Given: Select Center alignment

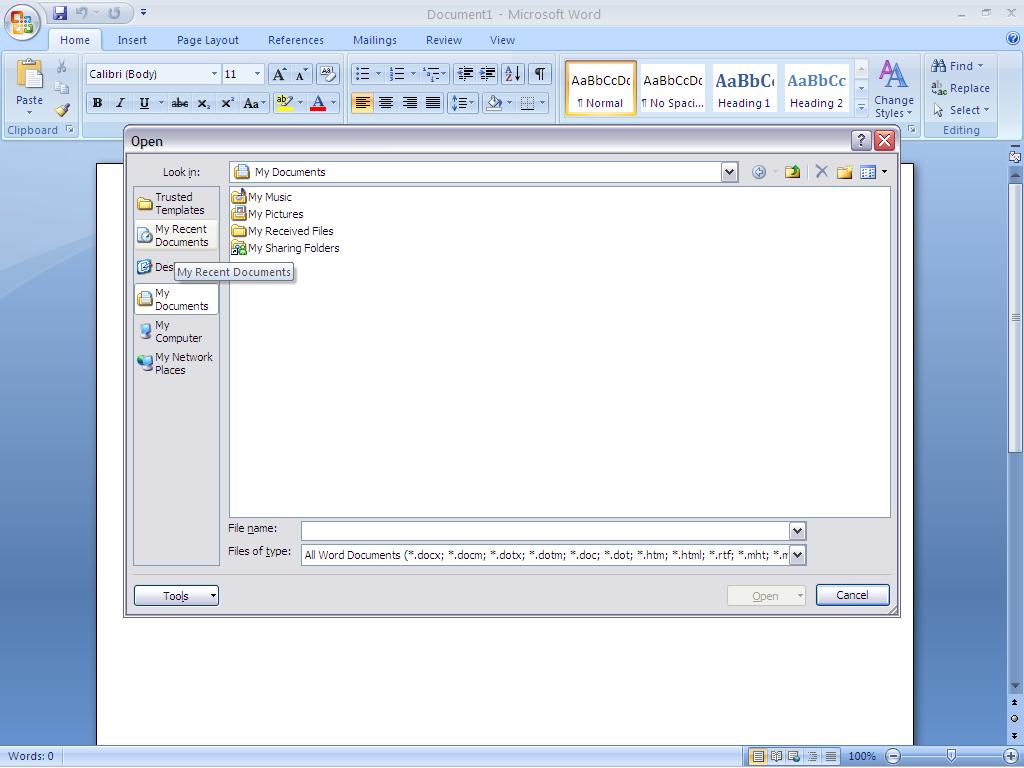Looking at the screenshot, I should coord(386,103).
